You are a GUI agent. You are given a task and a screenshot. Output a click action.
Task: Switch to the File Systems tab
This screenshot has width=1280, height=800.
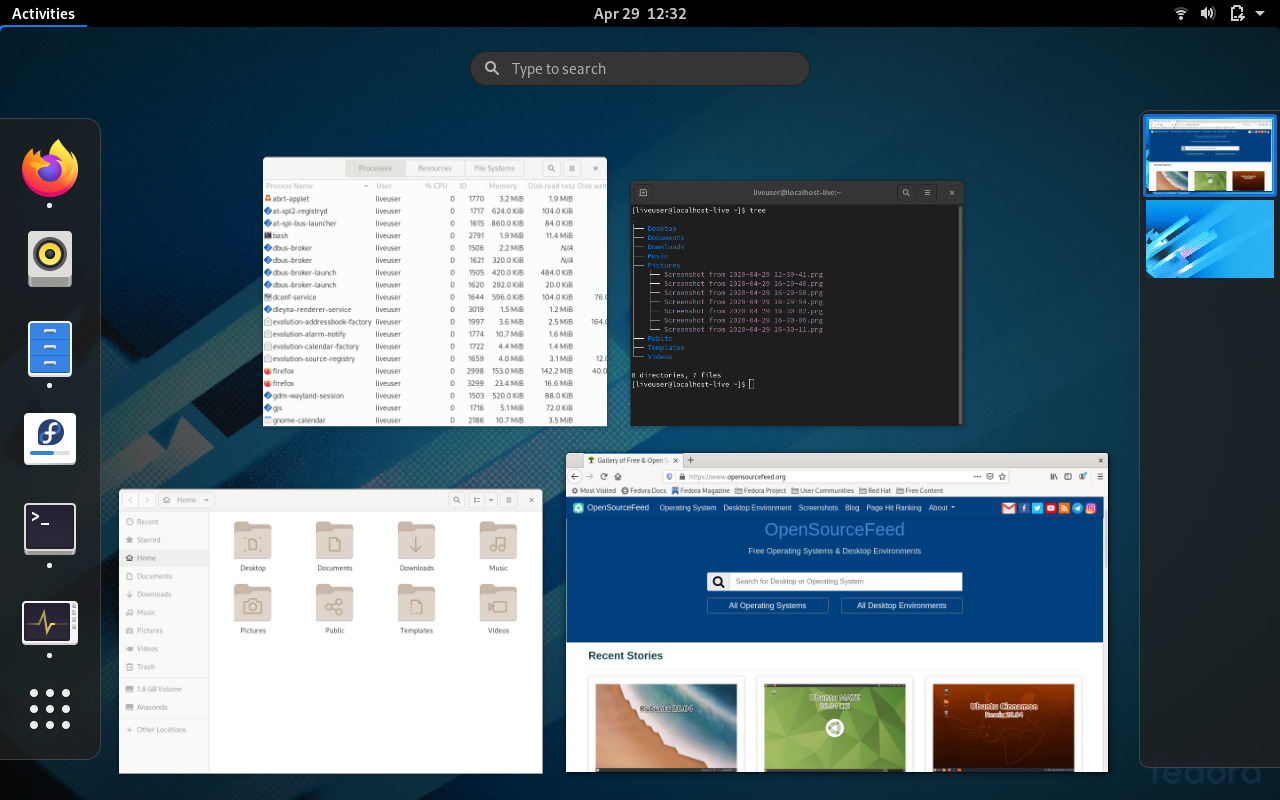(494, 168)
